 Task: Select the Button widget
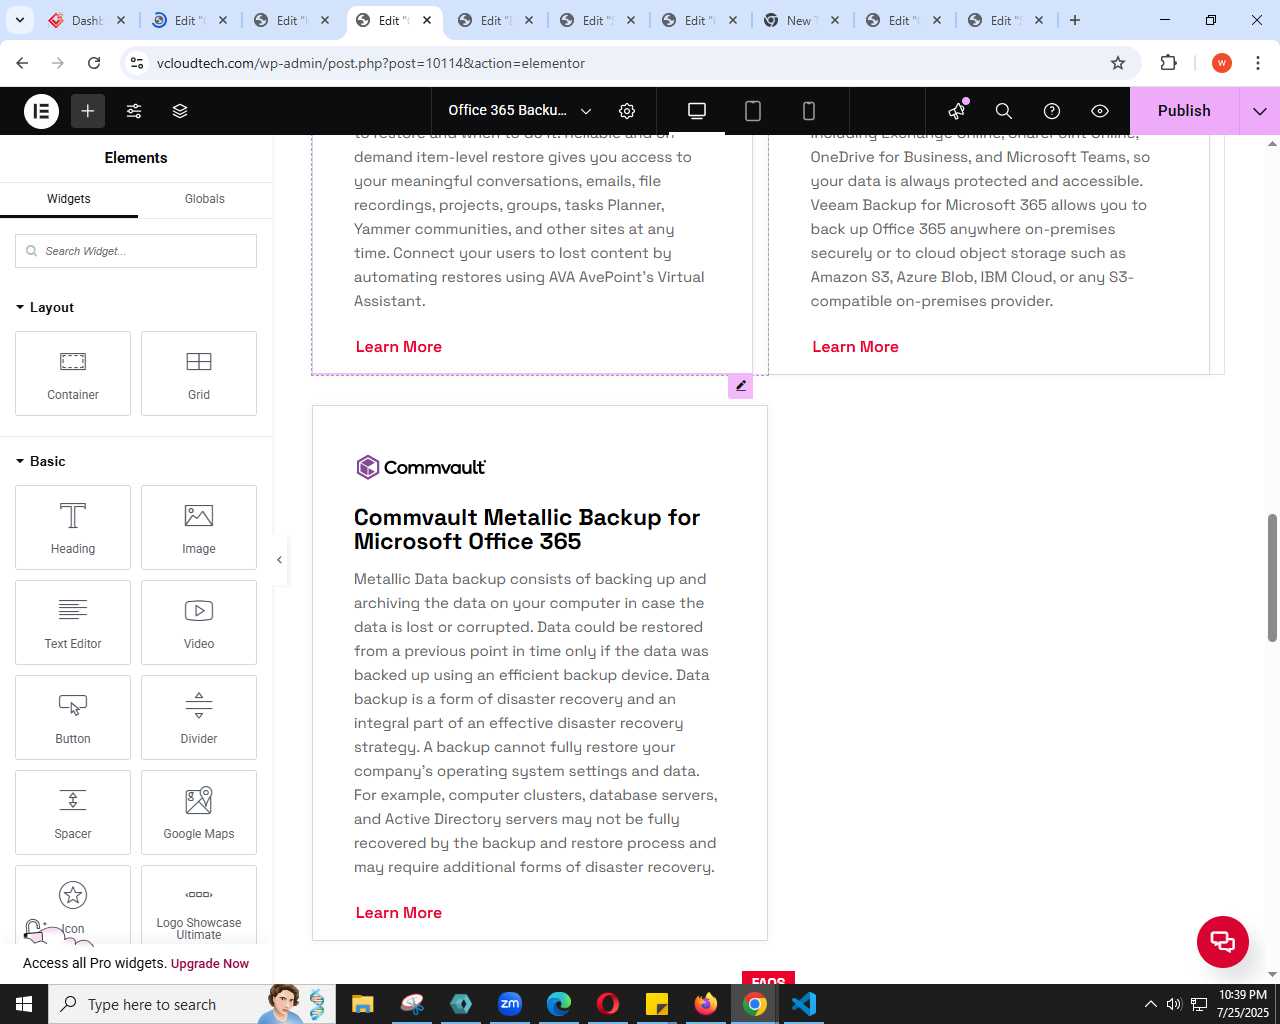coord(73,717)
